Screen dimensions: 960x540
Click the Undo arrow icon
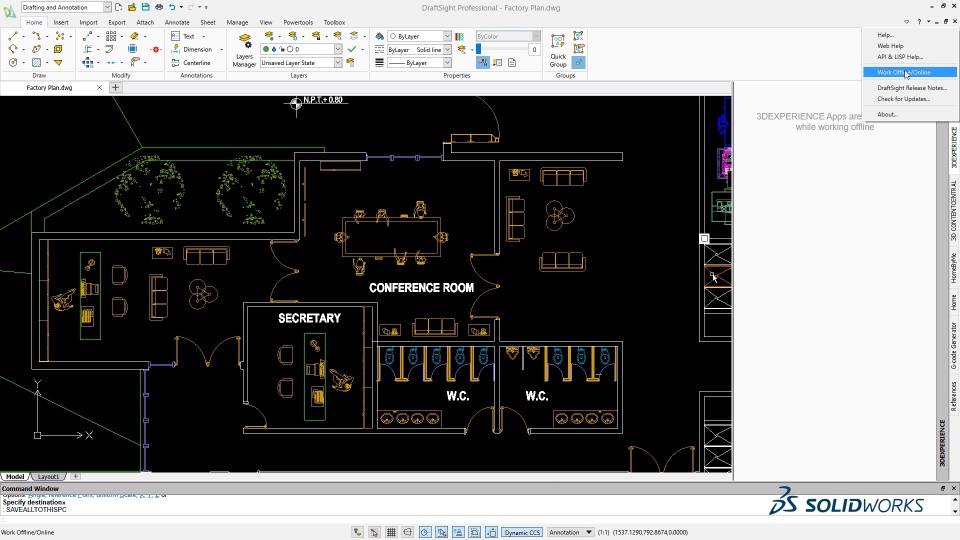click(172, 7)
